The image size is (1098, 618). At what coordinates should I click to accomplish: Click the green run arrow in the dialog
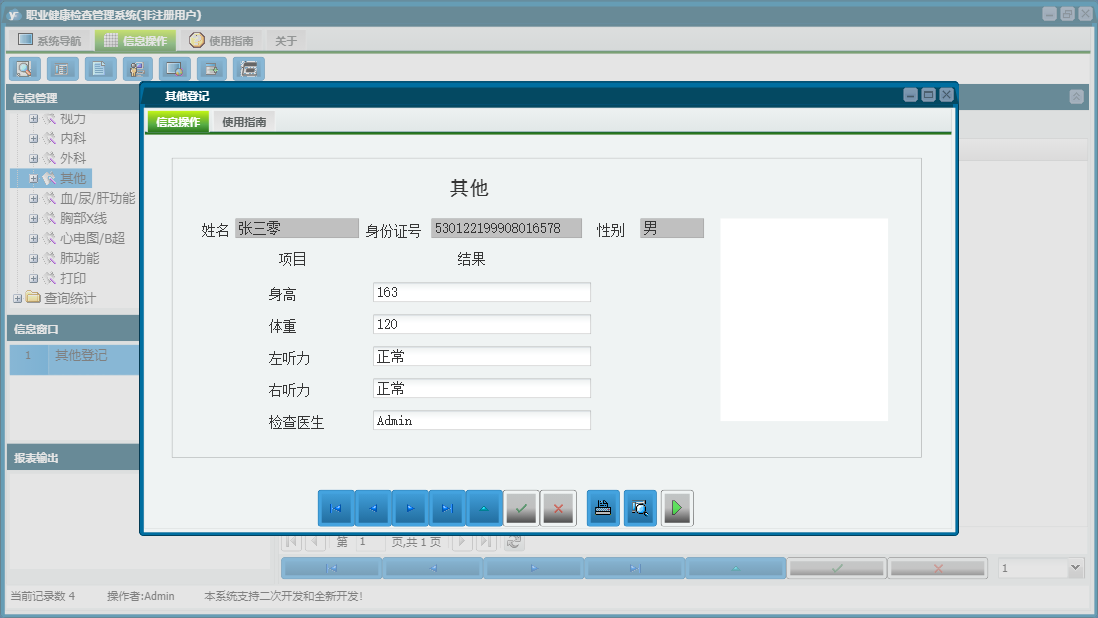click(x=677, y=508)
